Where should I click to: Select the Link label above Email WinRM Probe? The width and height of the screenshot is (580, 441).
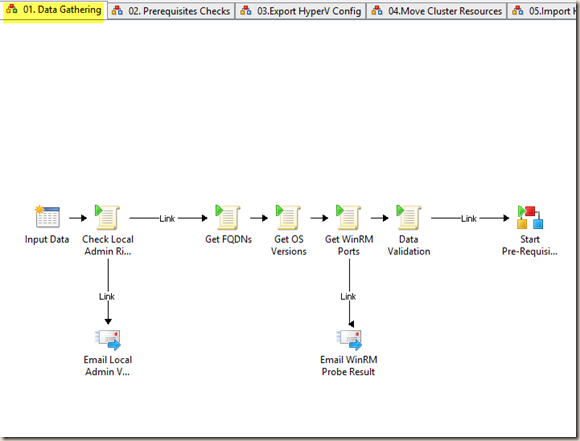click(348, 296)
